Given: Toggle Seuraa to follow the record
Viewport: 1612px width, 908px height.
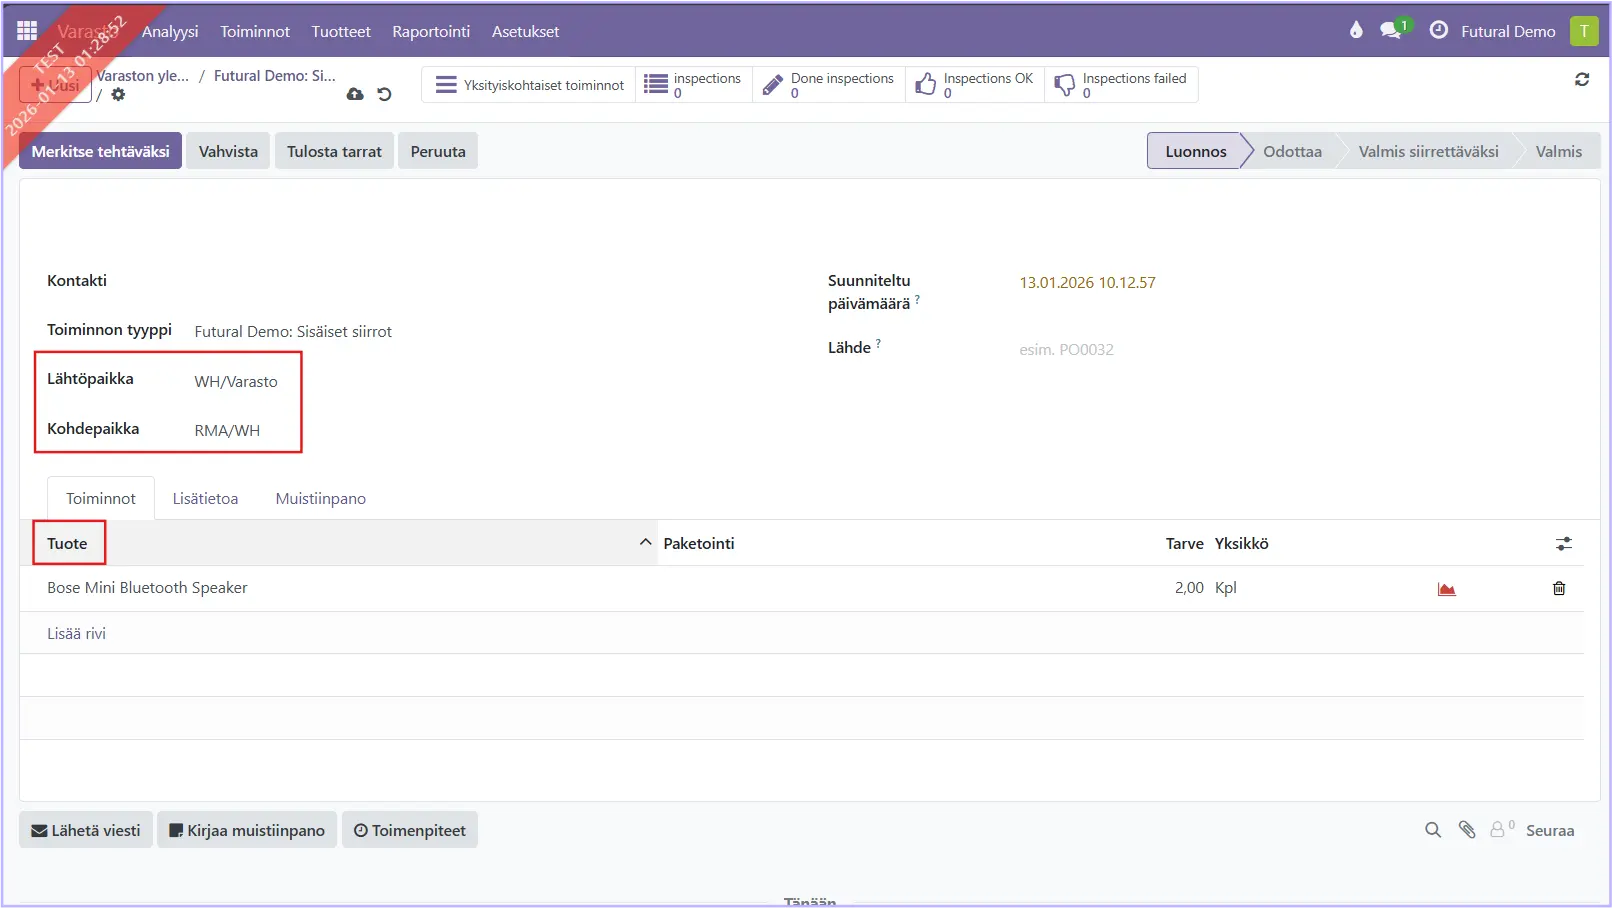Looking at the screenshot, I should [x=1549, y=831].
